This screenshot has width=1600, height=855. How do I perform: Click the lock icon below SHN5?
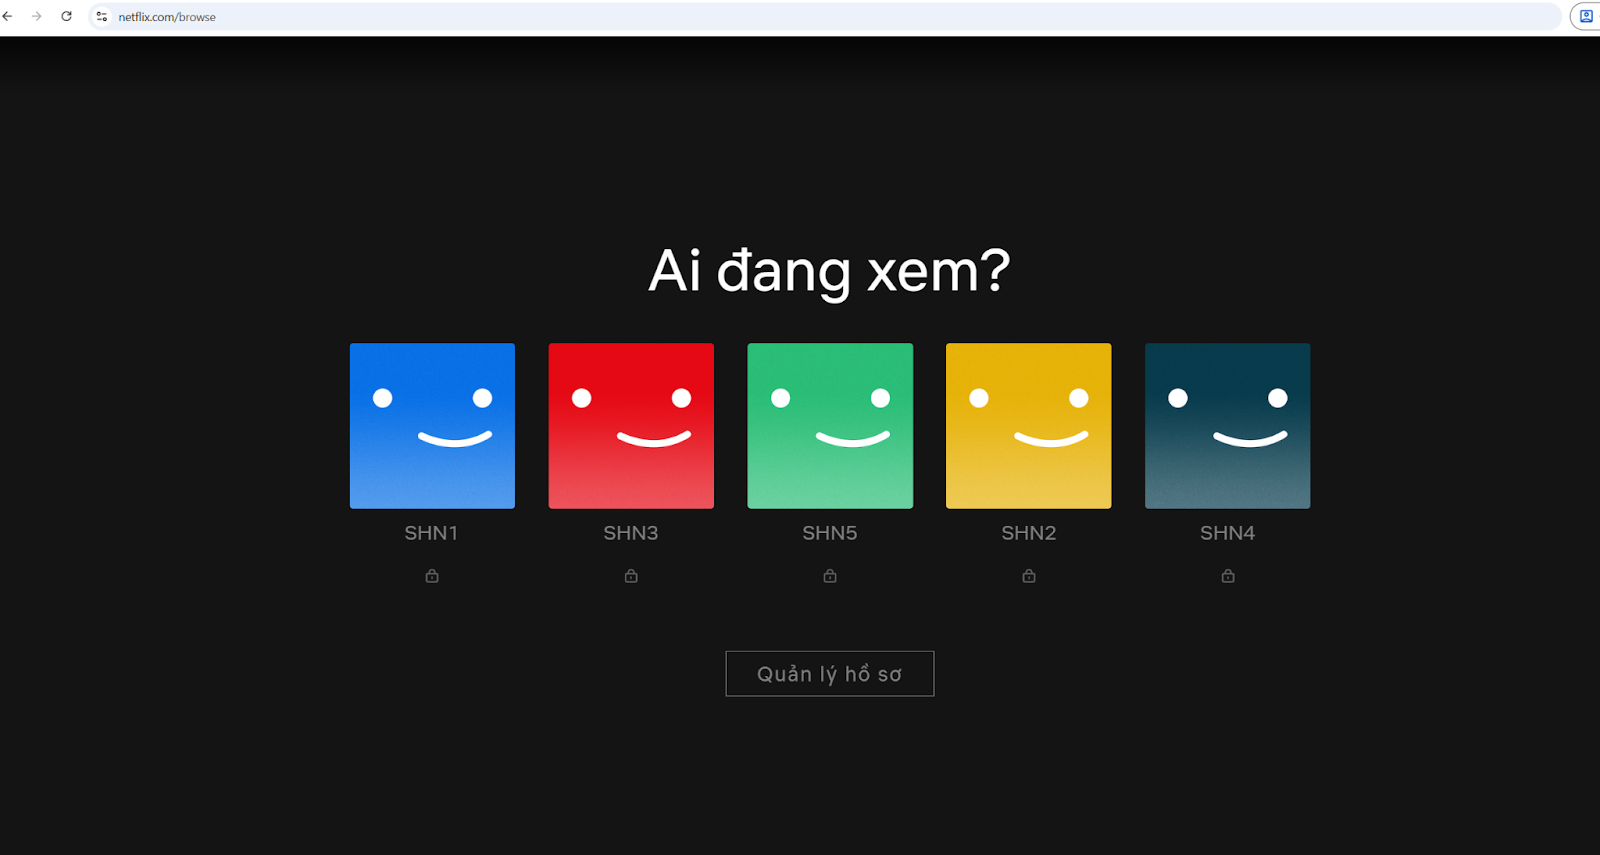point(830,576)
